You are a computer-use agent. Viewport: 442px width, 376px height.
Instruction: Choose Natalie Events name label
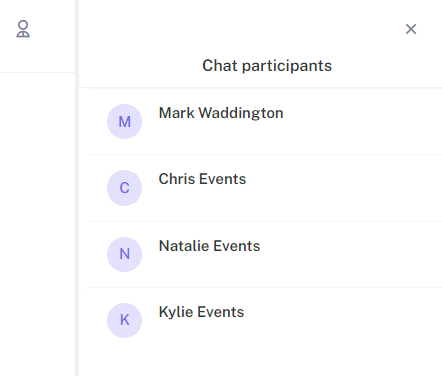pos(209,246)
